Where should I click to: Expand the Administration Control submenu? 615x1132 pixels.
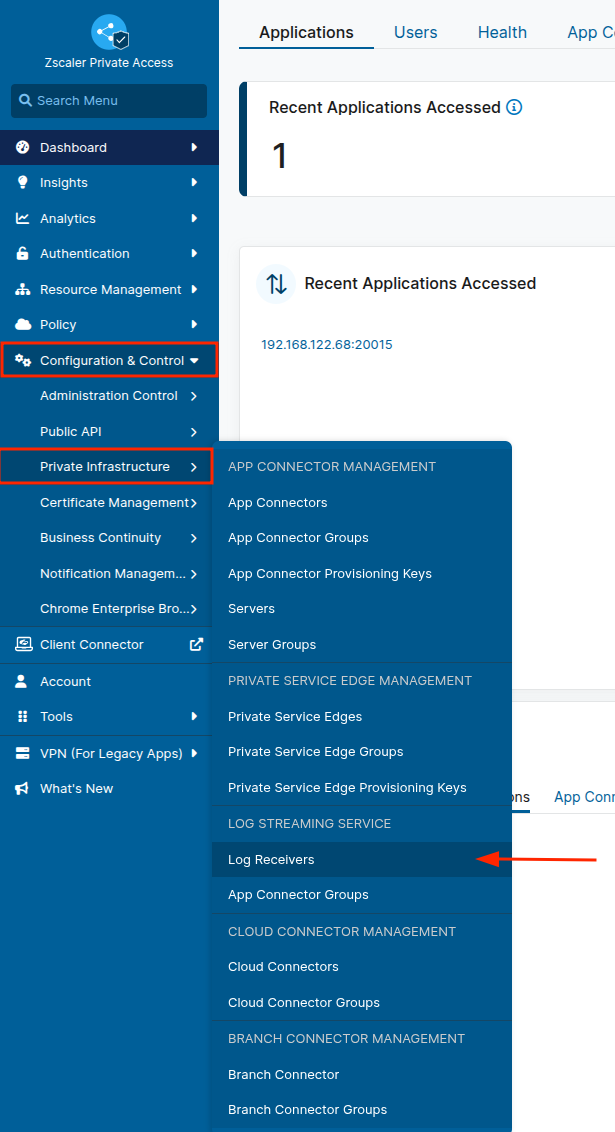(x=194, y=396)
